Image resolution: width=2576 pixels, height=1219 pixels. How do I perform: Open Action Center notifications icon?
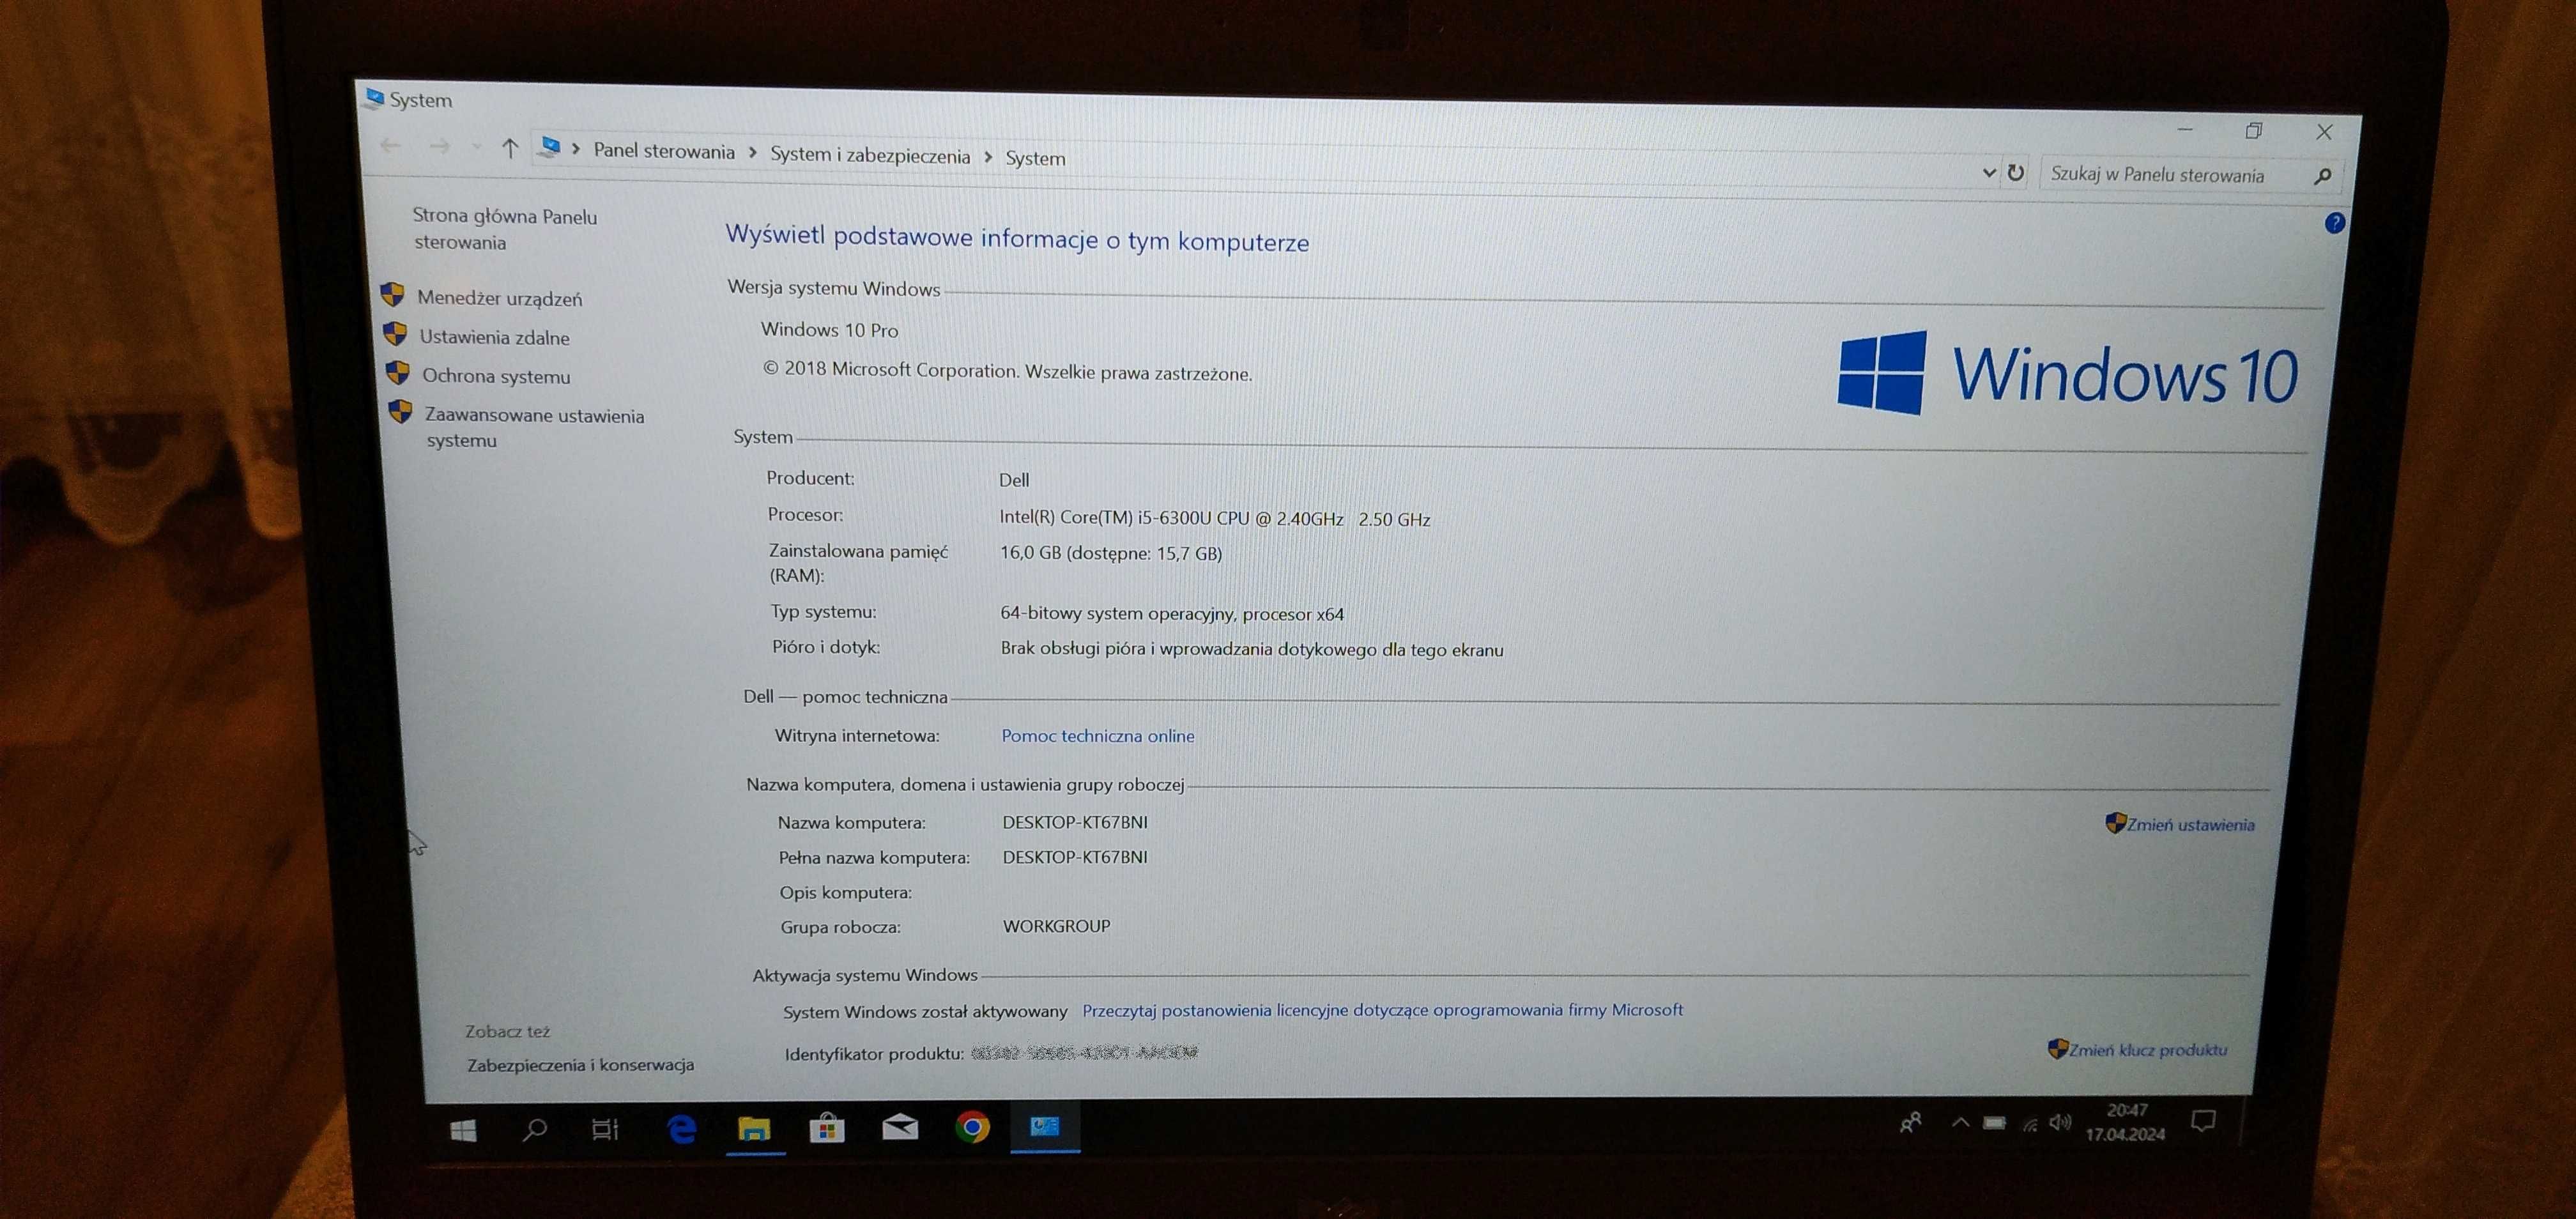click(x=2203, y=1121)
